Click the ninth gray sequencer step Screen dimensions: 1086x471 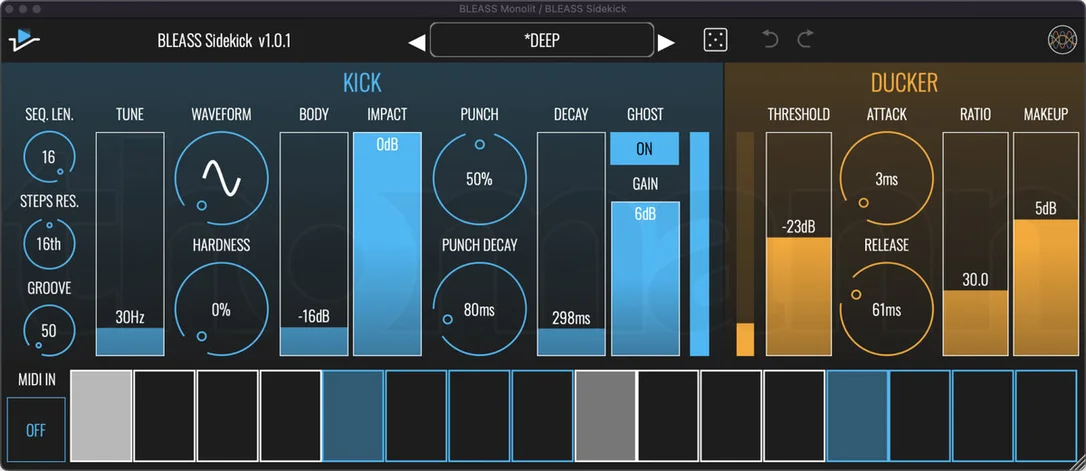point(605,416)
